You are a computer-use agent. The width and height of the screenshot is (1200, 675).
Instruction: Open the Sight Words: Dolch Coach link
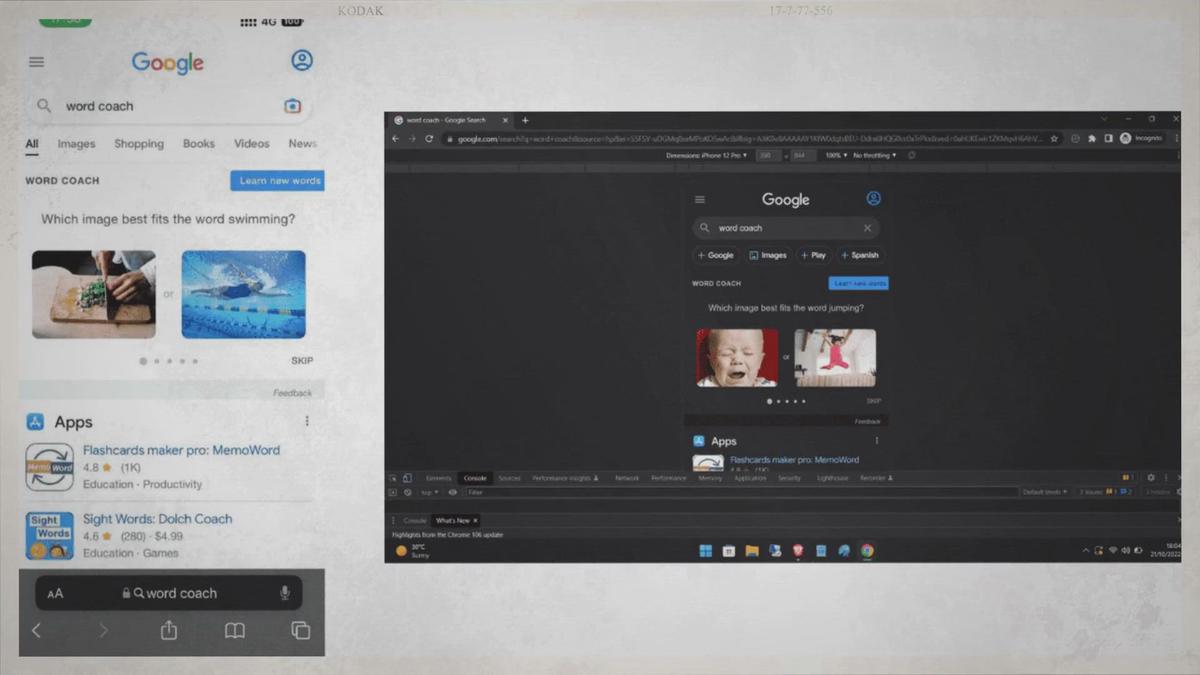157,519
